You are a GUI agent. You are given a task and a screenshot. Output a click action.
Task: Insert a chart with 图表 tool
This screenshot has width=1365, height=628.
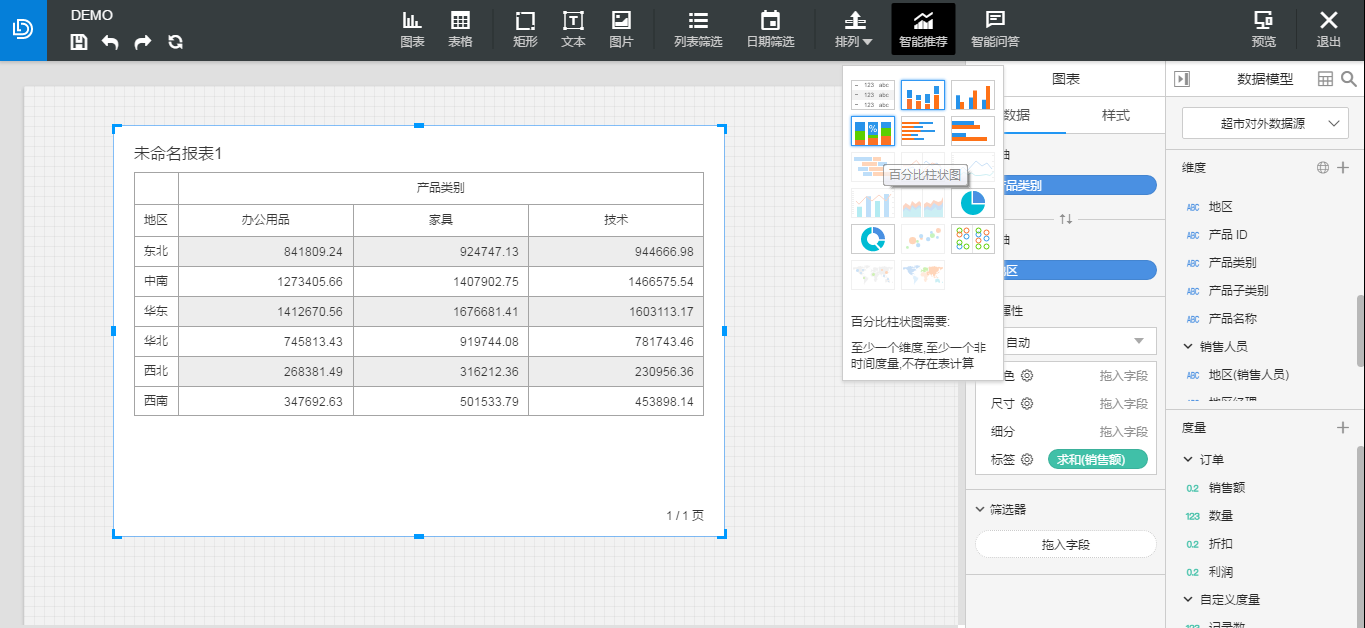[412, 30]
